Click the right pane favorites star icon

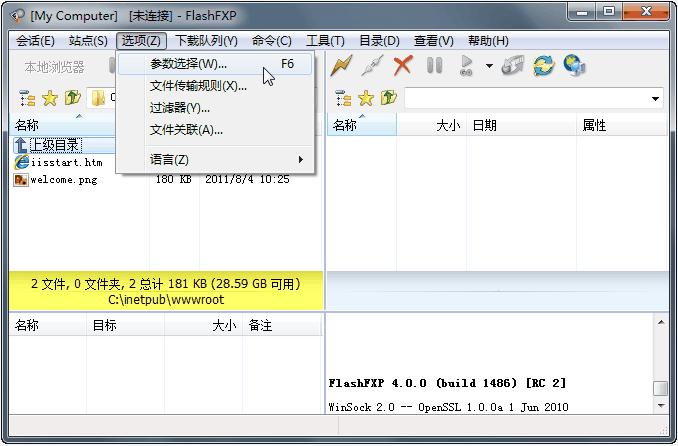(x=365, y=98)
